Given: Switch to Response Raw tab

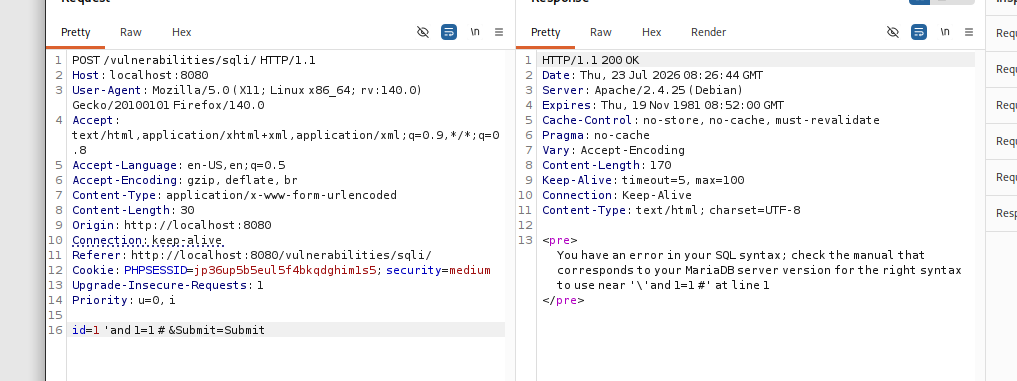Looking at the screenshot, I should 601,32.
